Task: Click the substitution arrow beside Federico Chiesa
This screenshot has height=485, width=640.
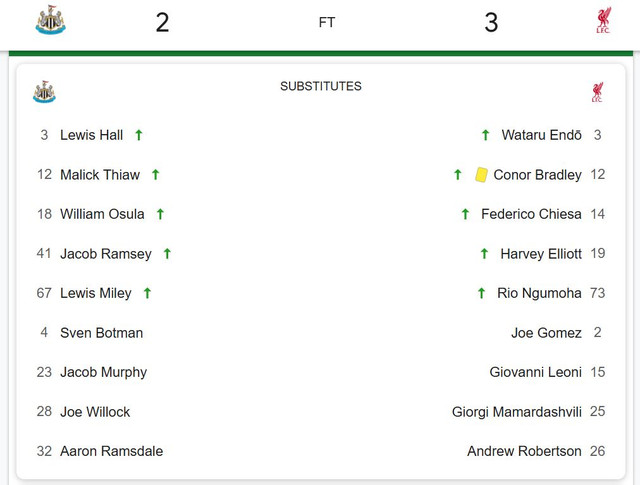Action: coord(465,214)
